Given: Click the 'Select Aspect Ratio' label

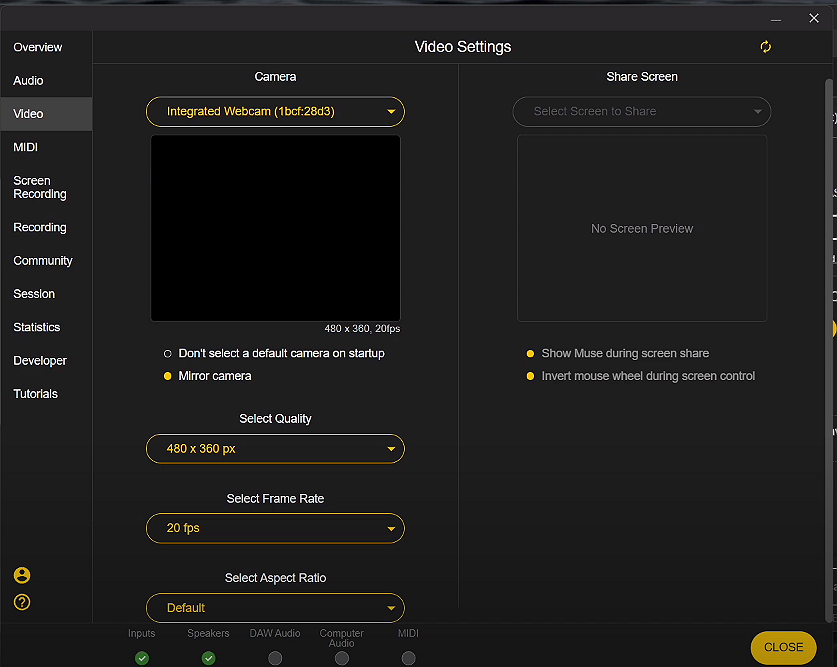Looking at the screenshot, I should 275,578.
